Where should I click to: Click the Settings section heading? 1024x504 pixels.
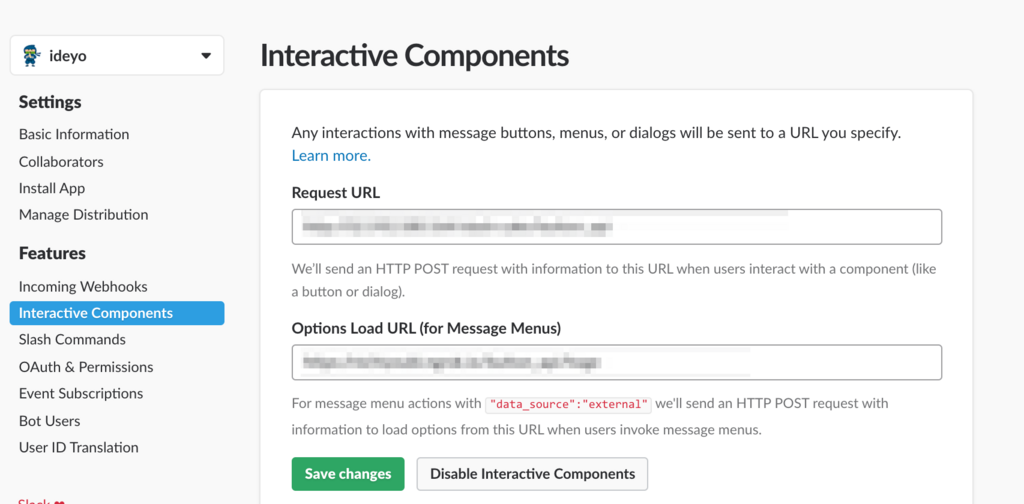tap(50, 102)
